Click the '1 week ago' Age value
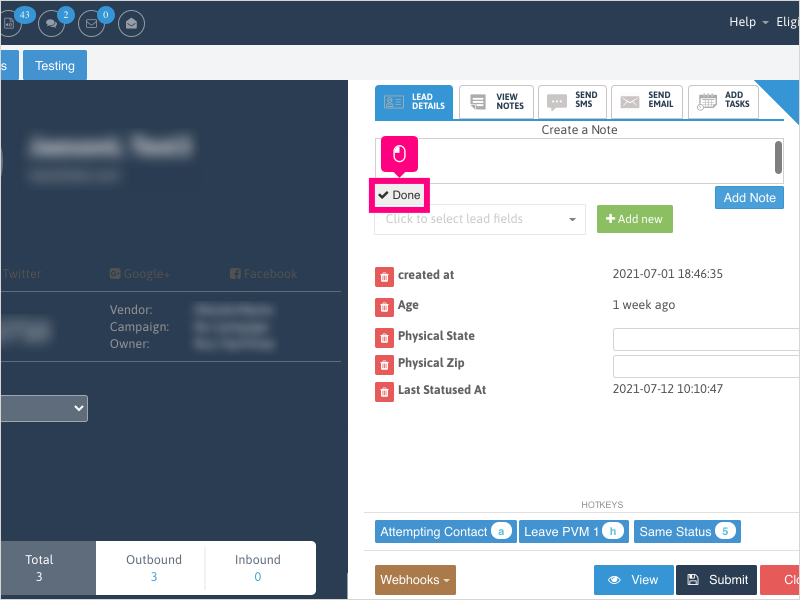Screen dimensions: 800x600 pos(643,305)
